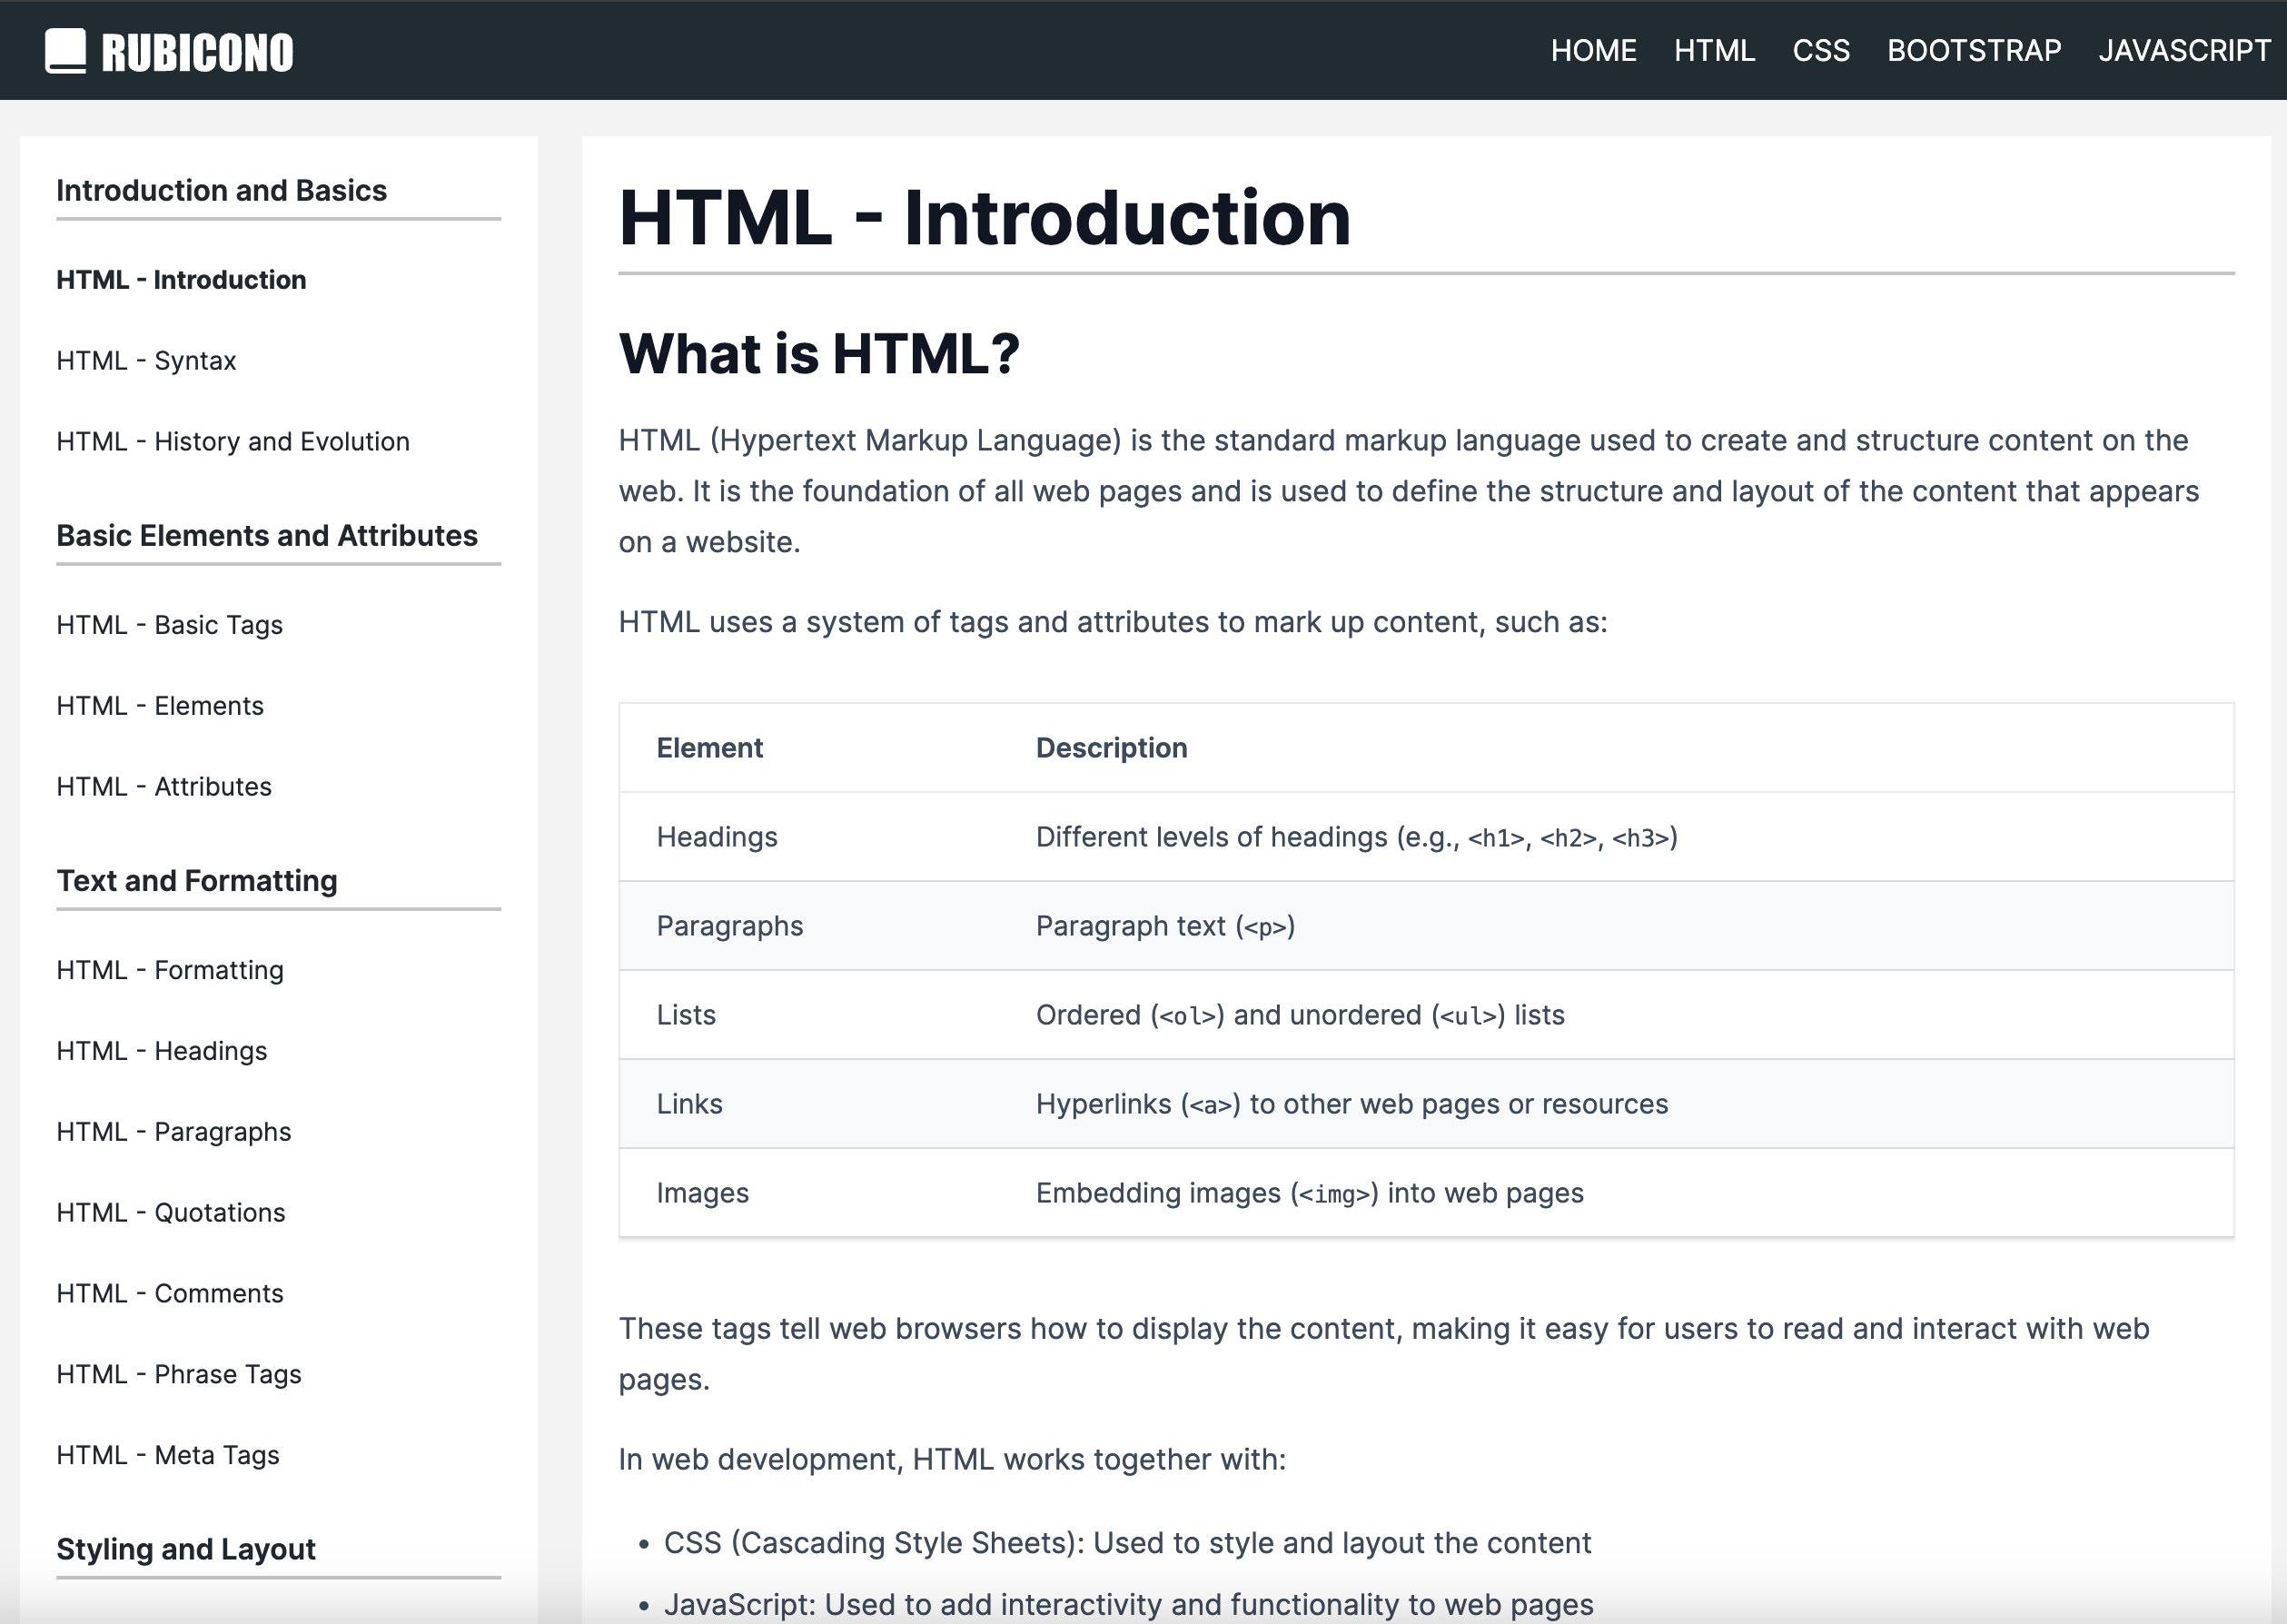
Task: Open the HTML nav menu item
Action: (1714, 51)
